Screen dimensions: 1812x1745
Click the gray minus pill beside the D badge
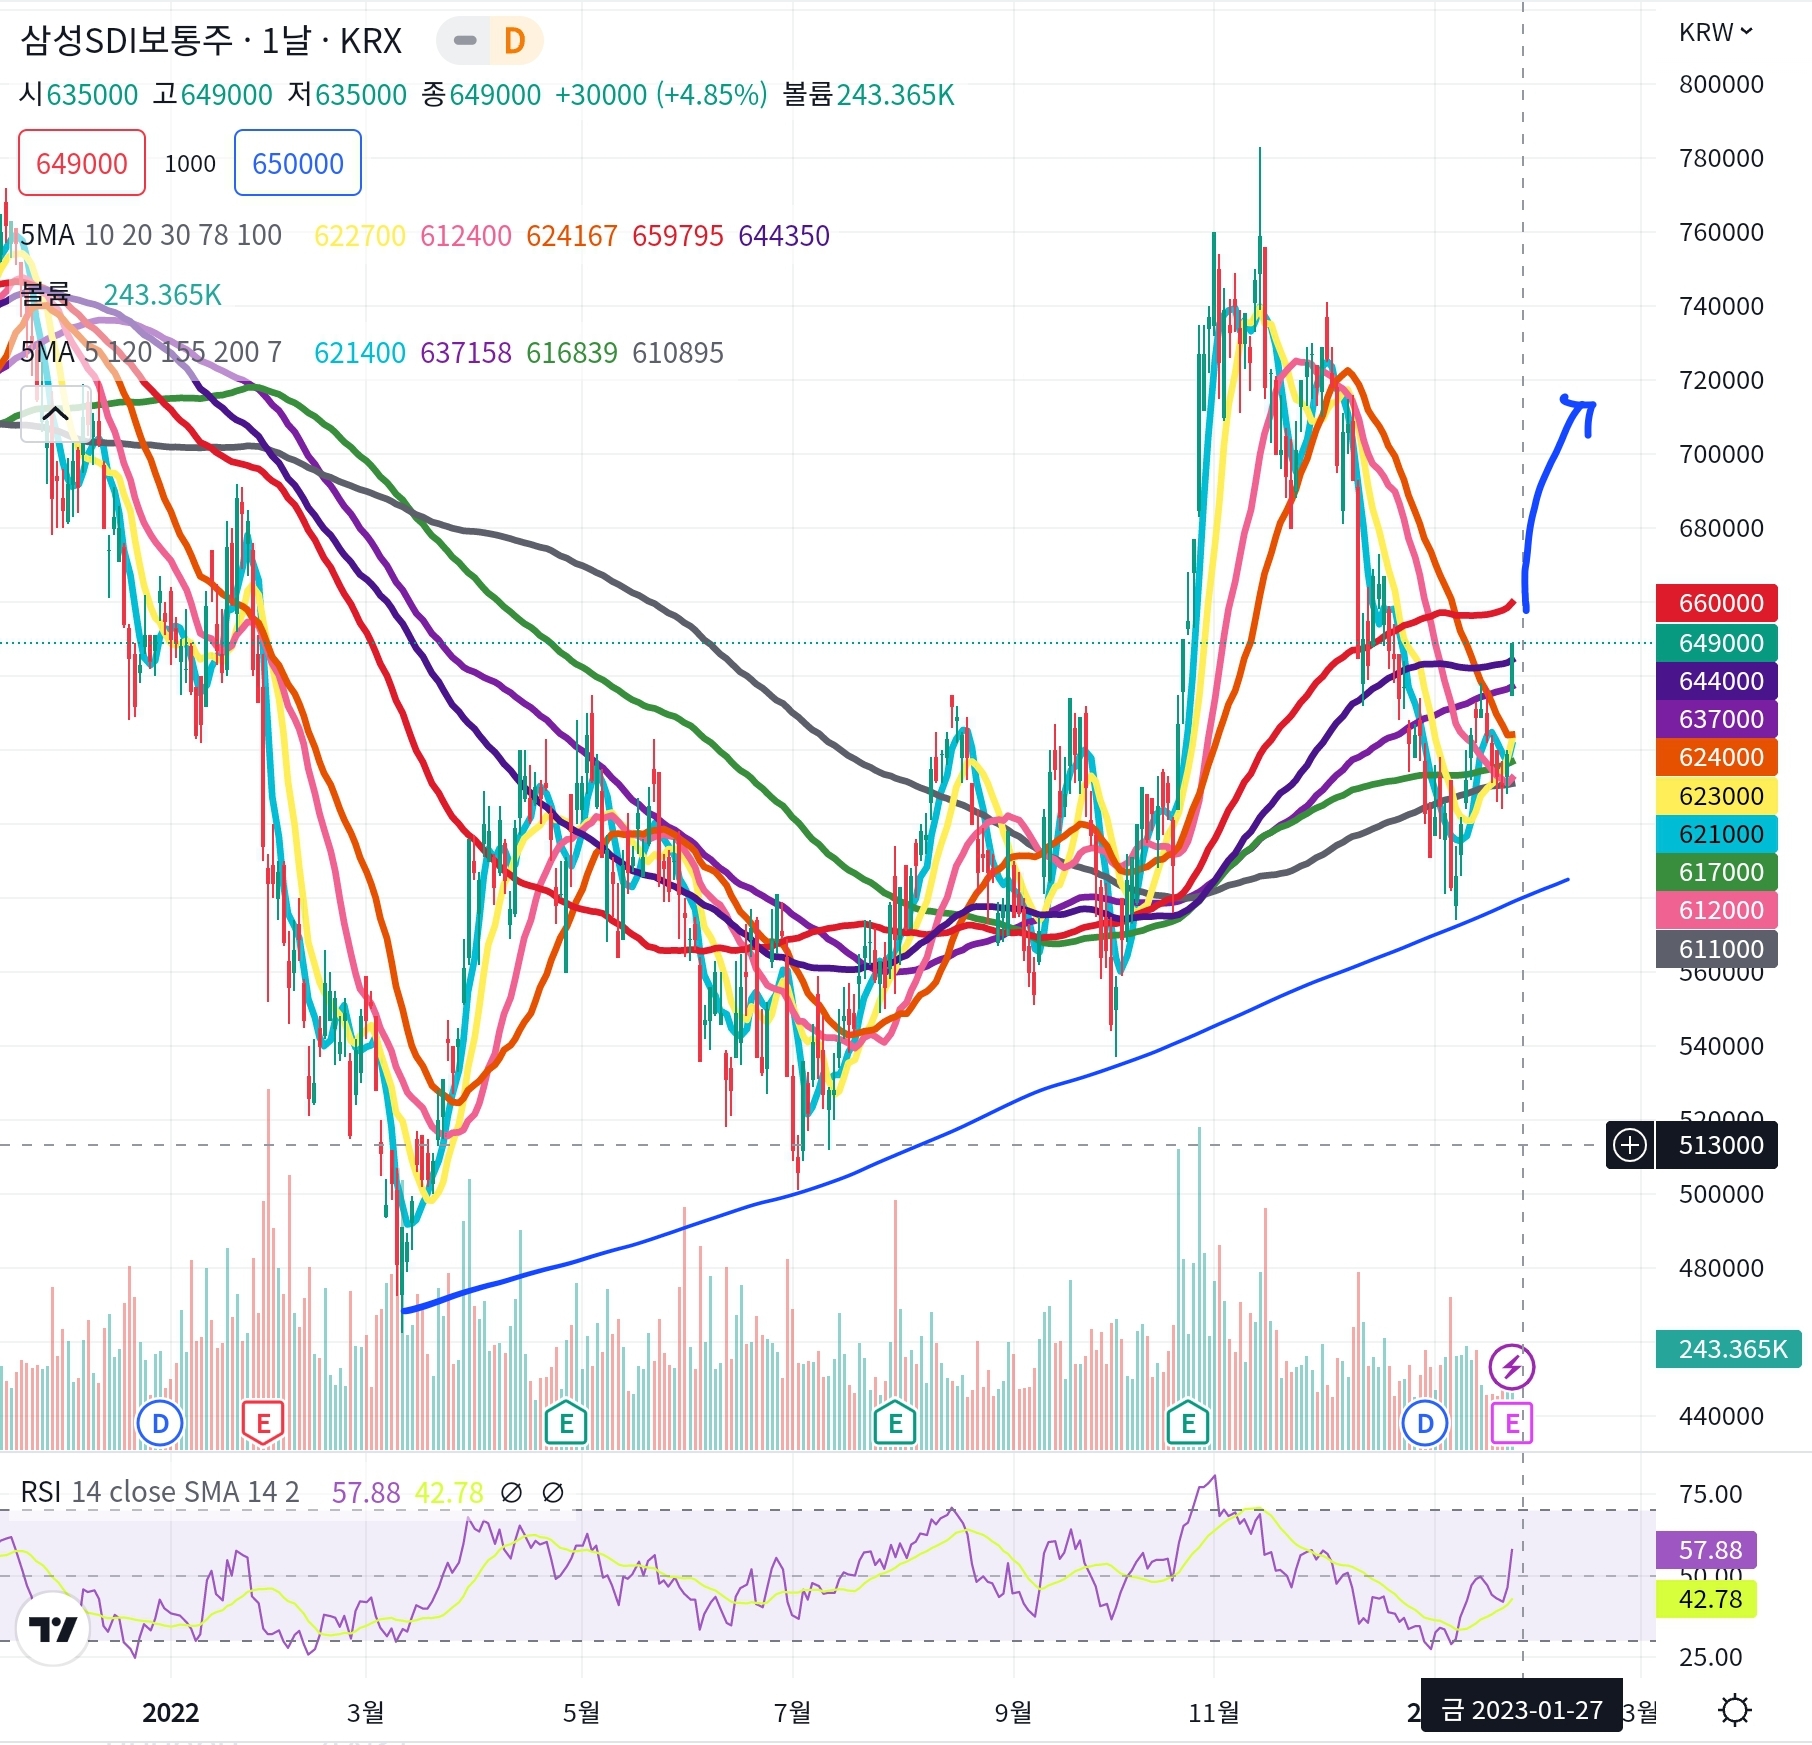click(x=464, y=41)
